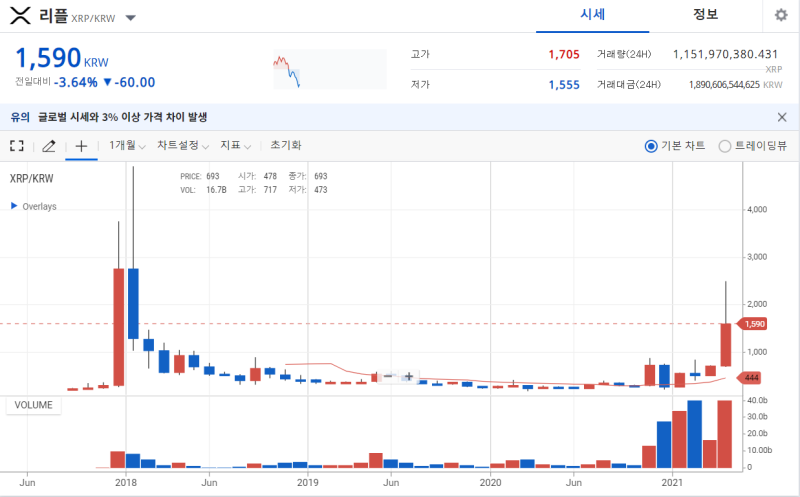This screenshot has height=497, width=800.
Task: Click the XRP/KRW chart title label
Action: coord(32,179)
